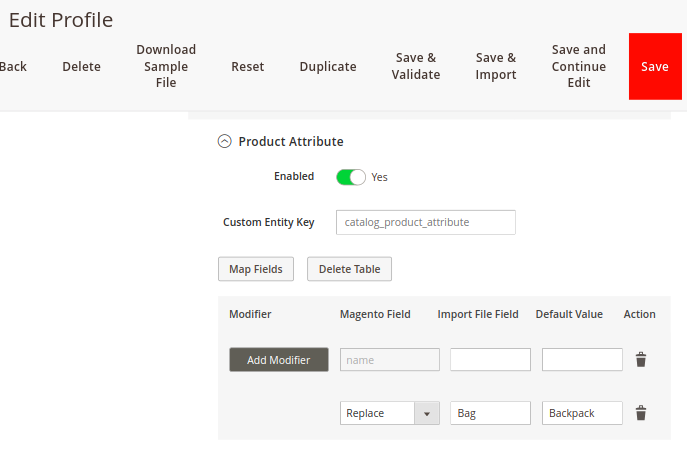The image size is (687, 475).
Task: Delete the current profile
Action: (x=81, y=67)
